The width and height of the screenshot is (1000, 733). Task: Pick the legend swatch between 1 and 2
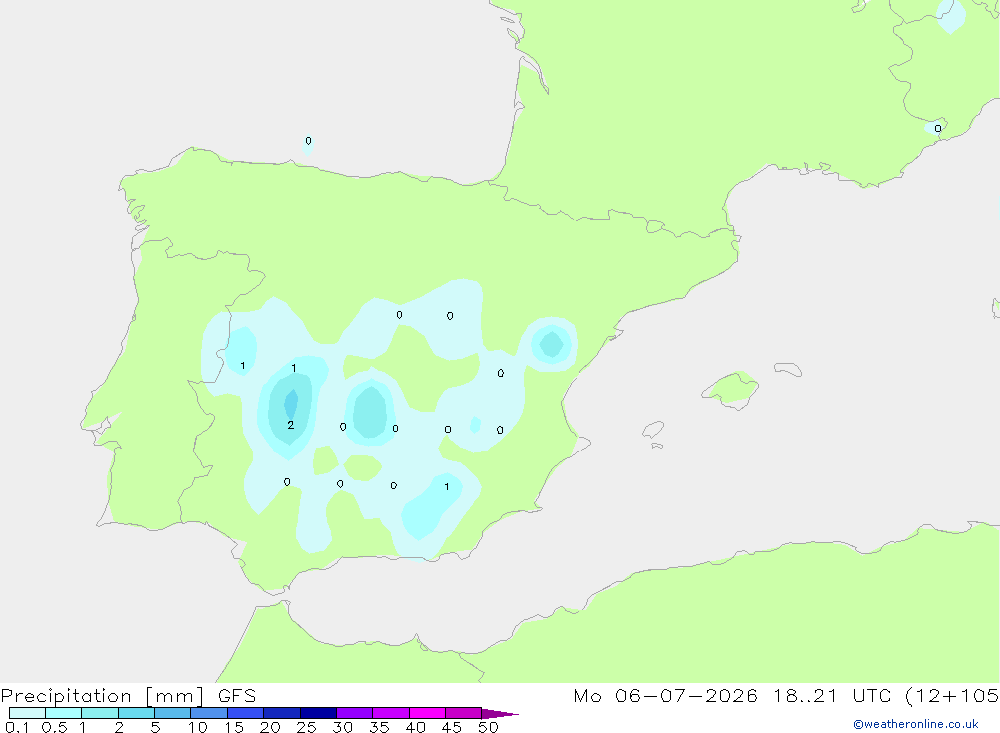(x=99, y=713)
